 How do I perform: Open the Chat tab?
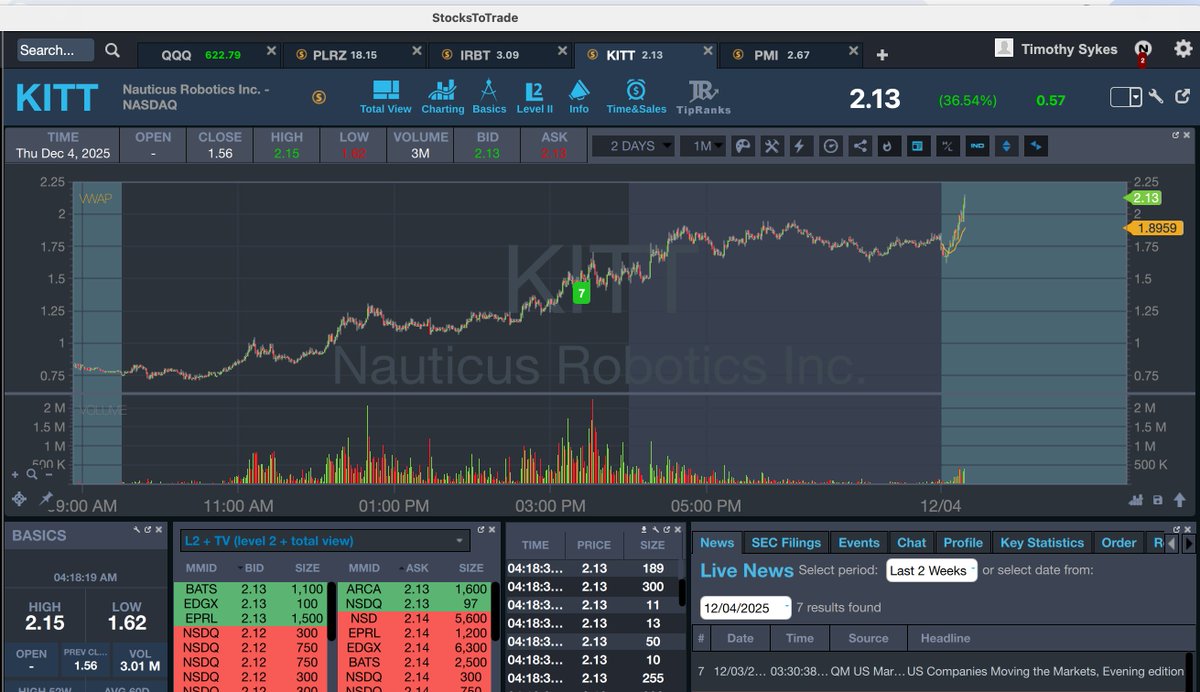point(911,543)
